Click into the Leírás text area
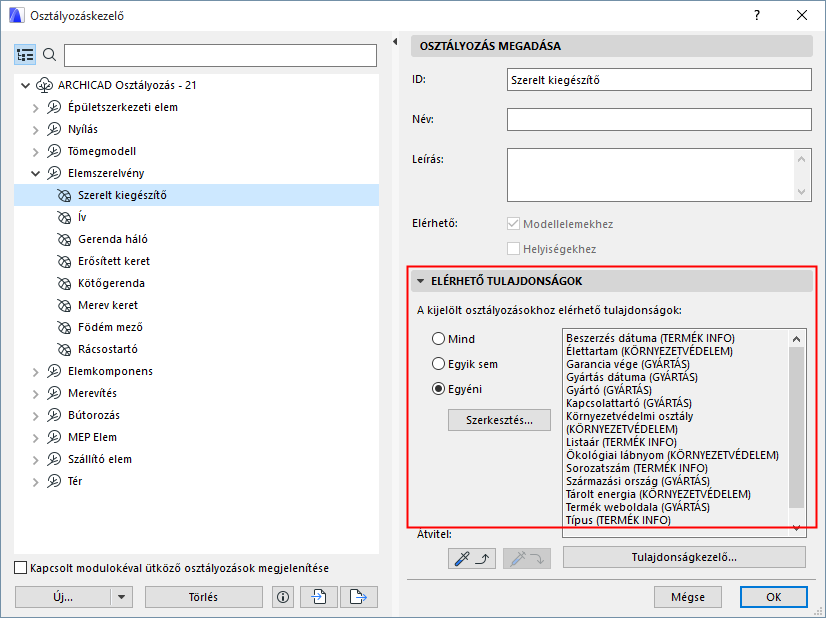Viewport: 826px width, 618px height. (x=651, y=175)
